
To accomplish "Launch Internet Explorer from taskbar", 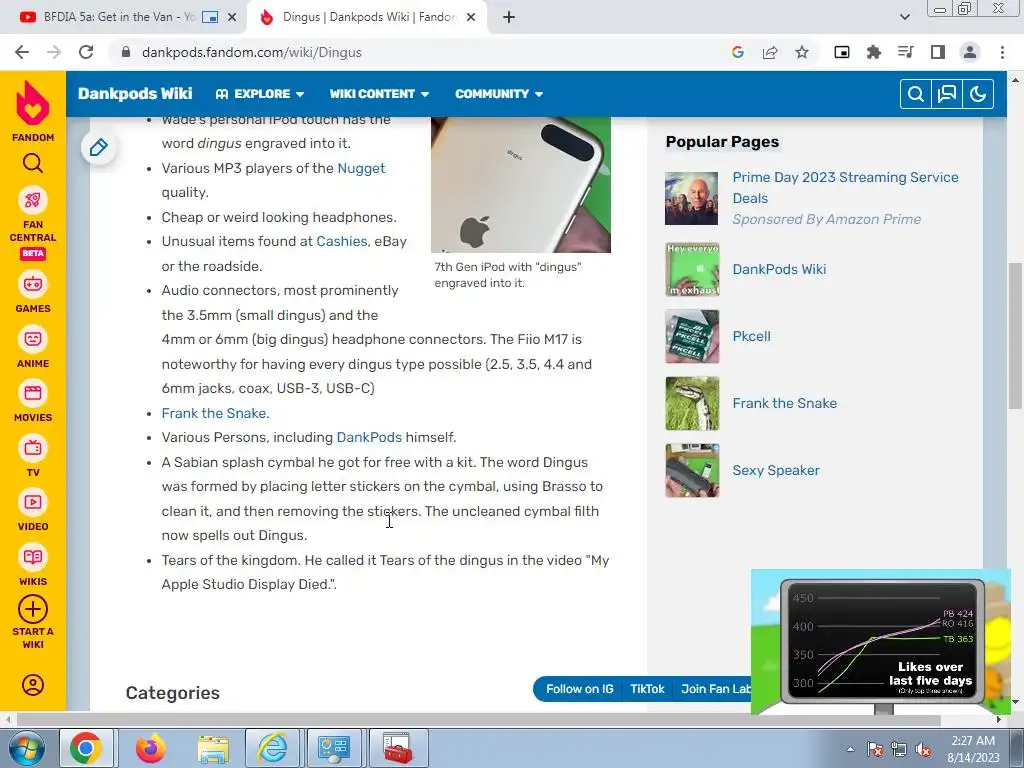I will (x=272, y=749).
